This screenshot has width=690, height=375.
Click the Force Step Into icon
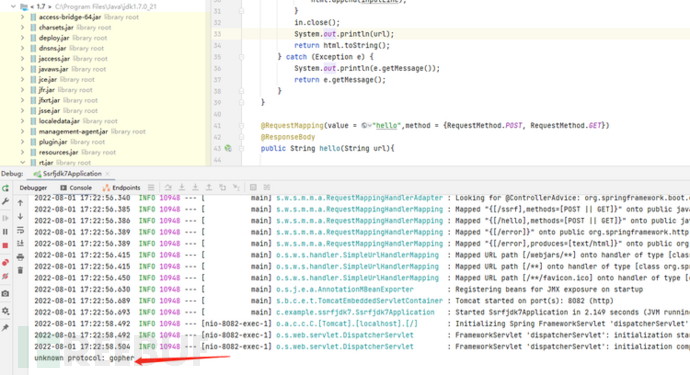click(195, 188)
